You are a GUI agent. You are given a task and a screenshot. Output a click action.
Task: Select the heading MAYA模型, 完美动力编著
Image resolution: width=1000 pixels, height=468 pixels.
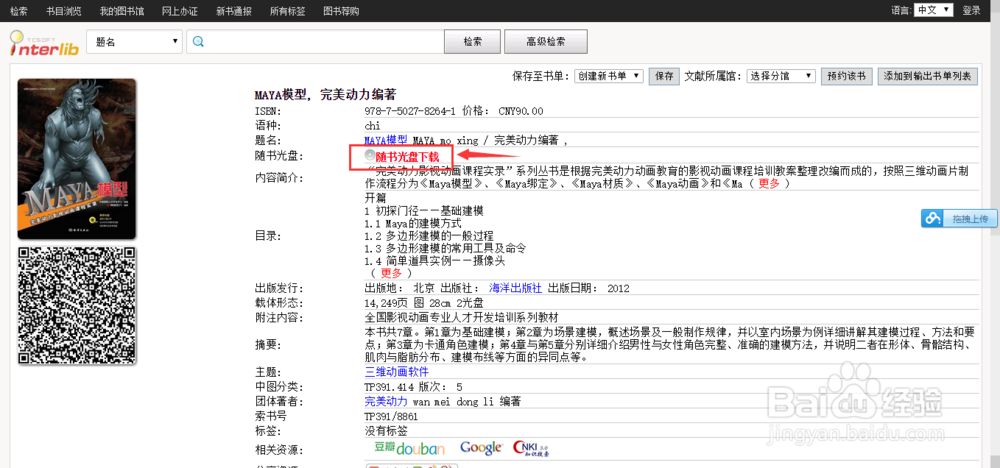pyautogui.click(x=325, y=95)
